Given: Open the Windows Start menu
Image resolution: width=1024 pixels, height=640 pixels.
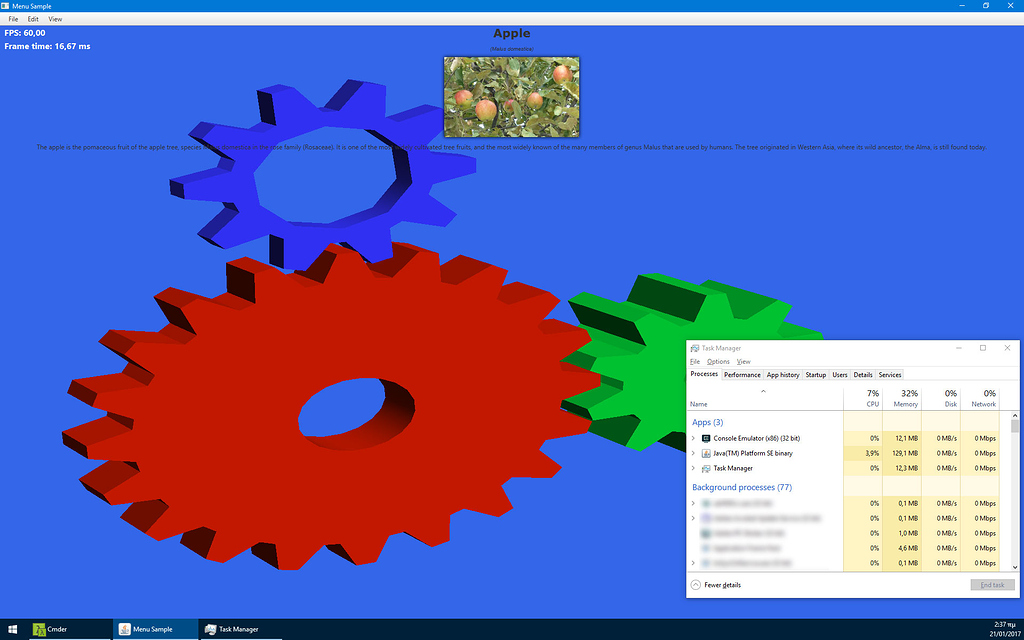Looking at the screenshot, I should [12, 629].
